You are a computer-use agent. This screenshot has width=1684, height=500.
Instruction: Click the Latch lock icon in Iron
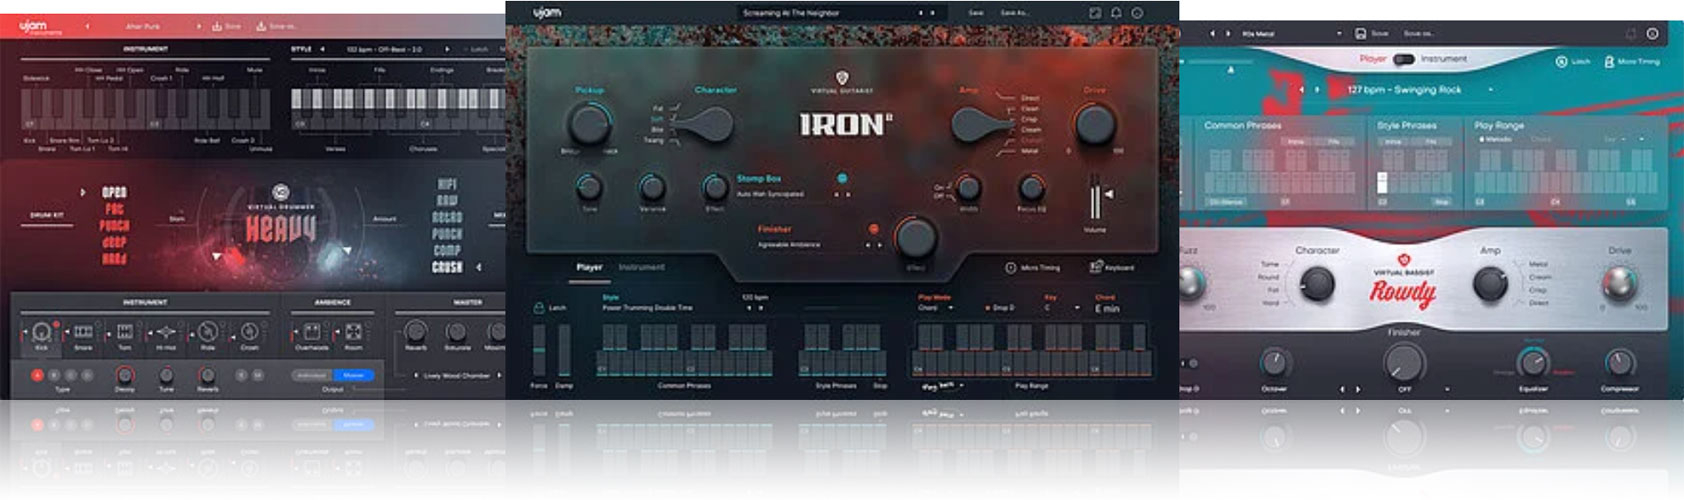coord(539,308)
